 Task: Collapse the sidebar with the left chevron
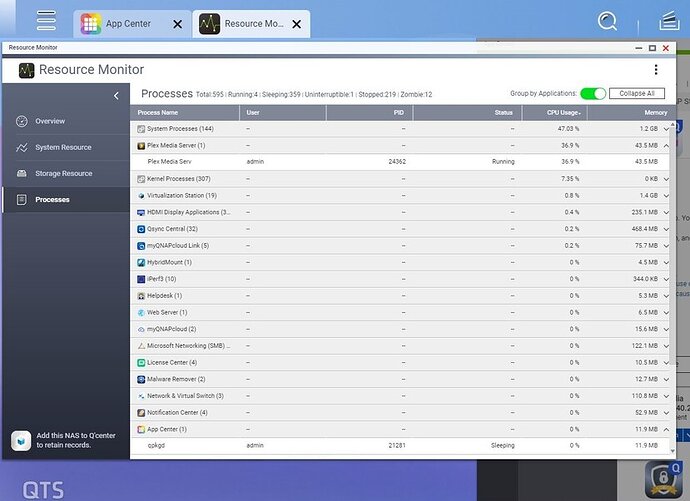(116, 95)
